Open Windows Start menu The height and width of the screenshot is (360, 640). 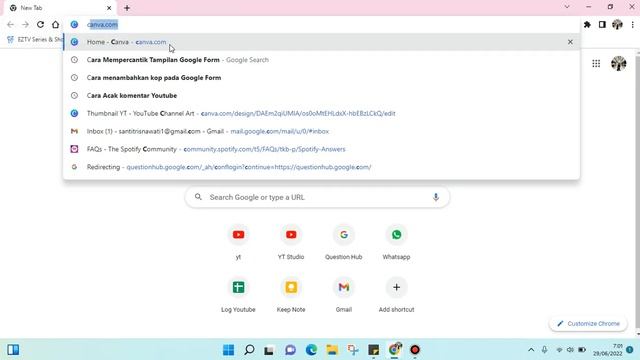(229, 350)
